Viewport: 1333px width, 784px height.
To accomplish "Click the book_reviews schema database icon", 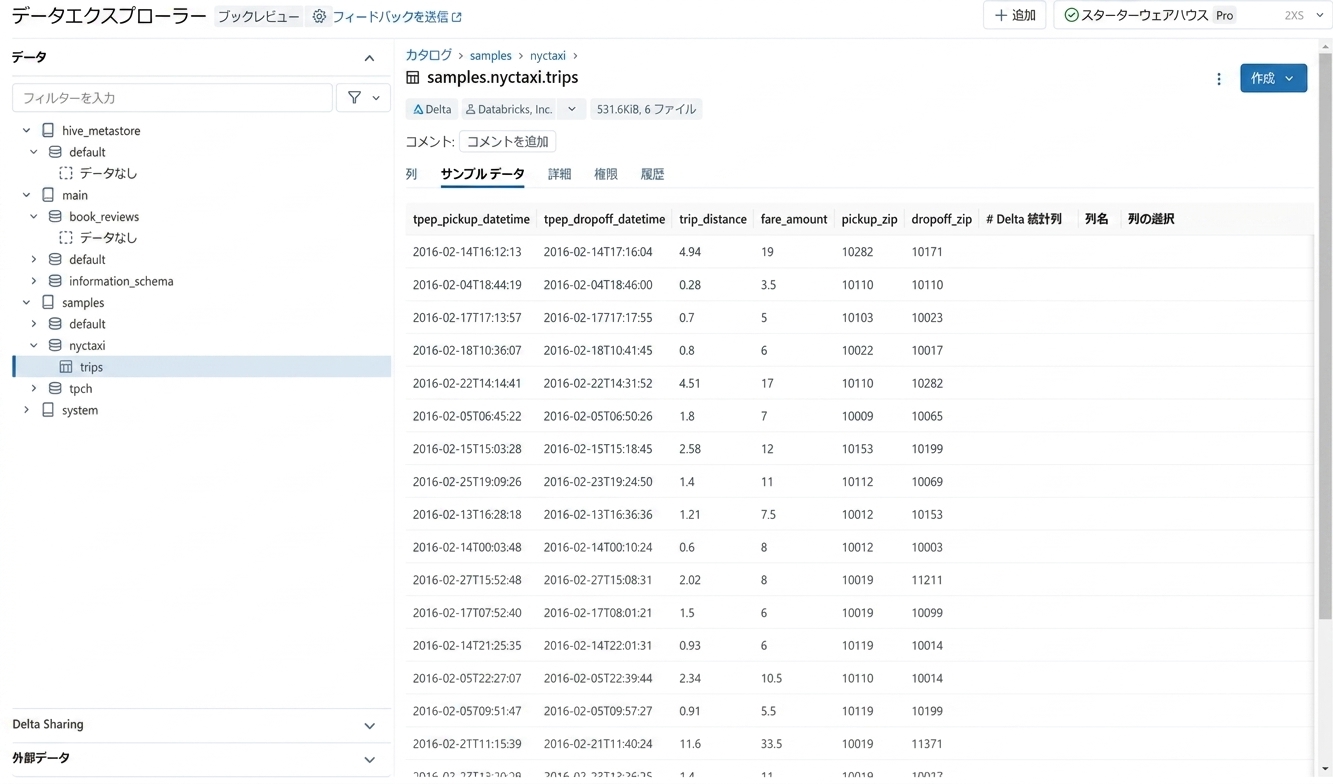I will click(x=55, y=217).
